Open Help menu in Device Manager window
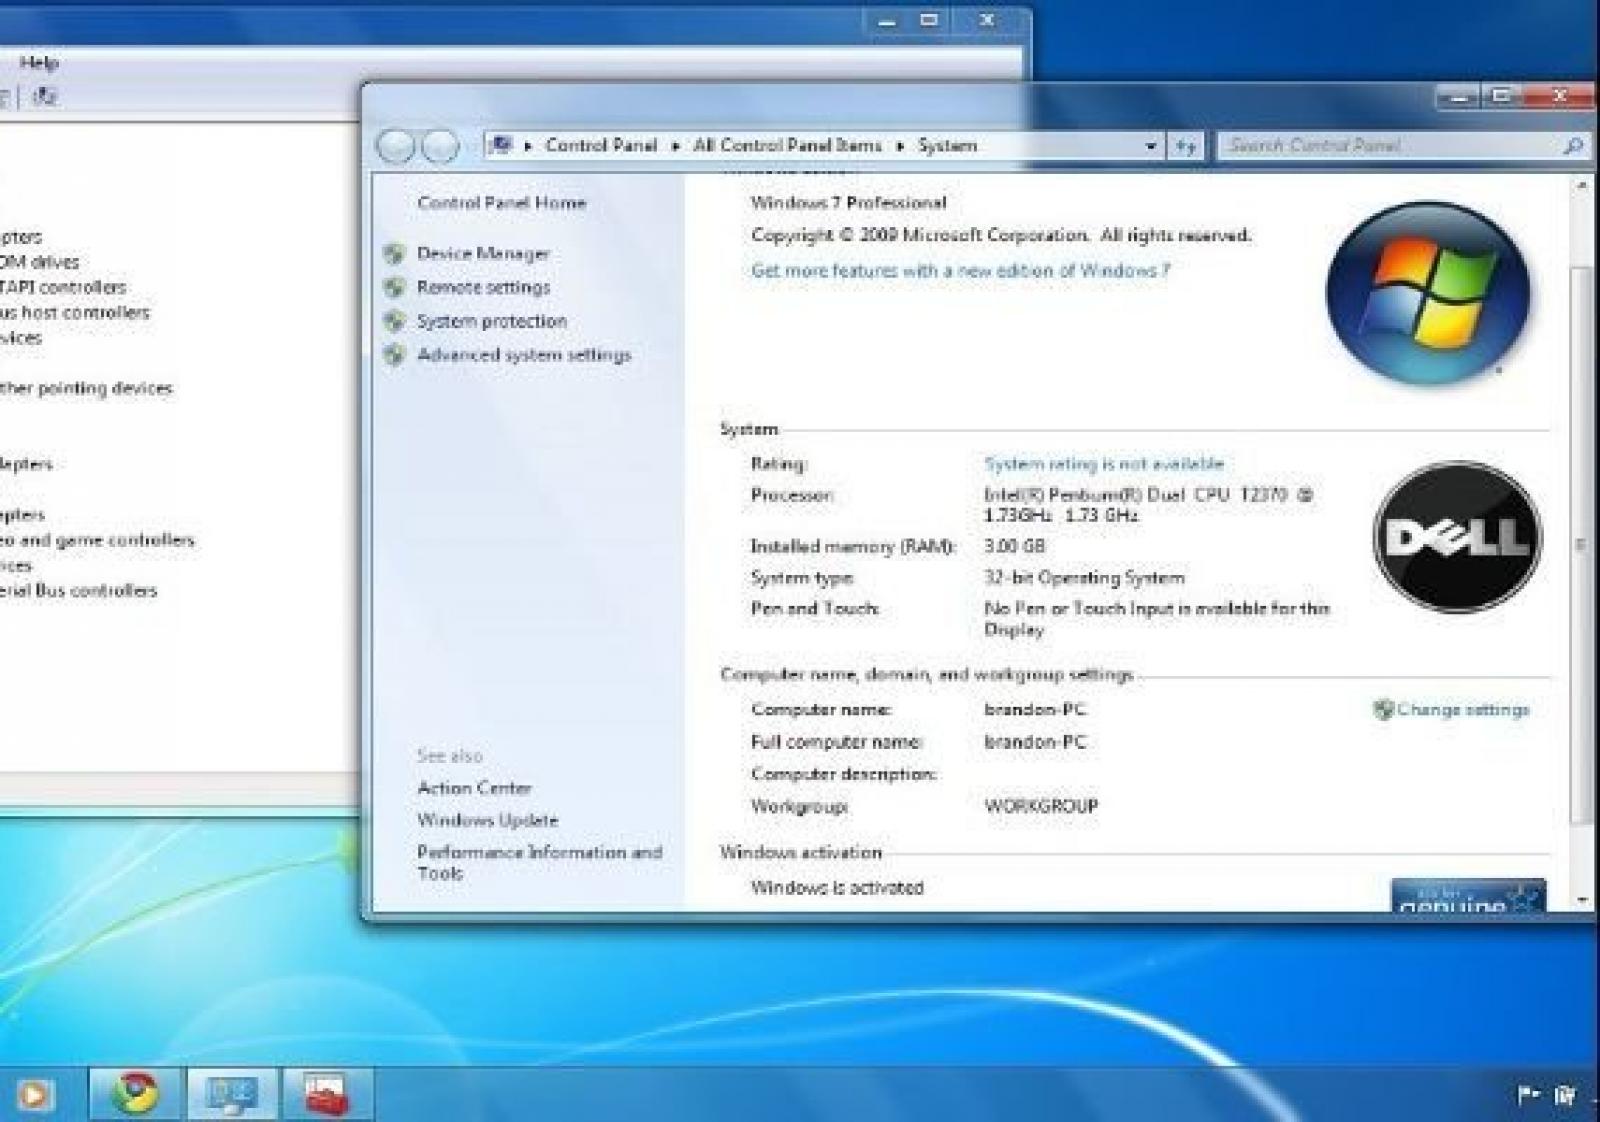This screenshot has height=1122, width=1600. [39, 62]
